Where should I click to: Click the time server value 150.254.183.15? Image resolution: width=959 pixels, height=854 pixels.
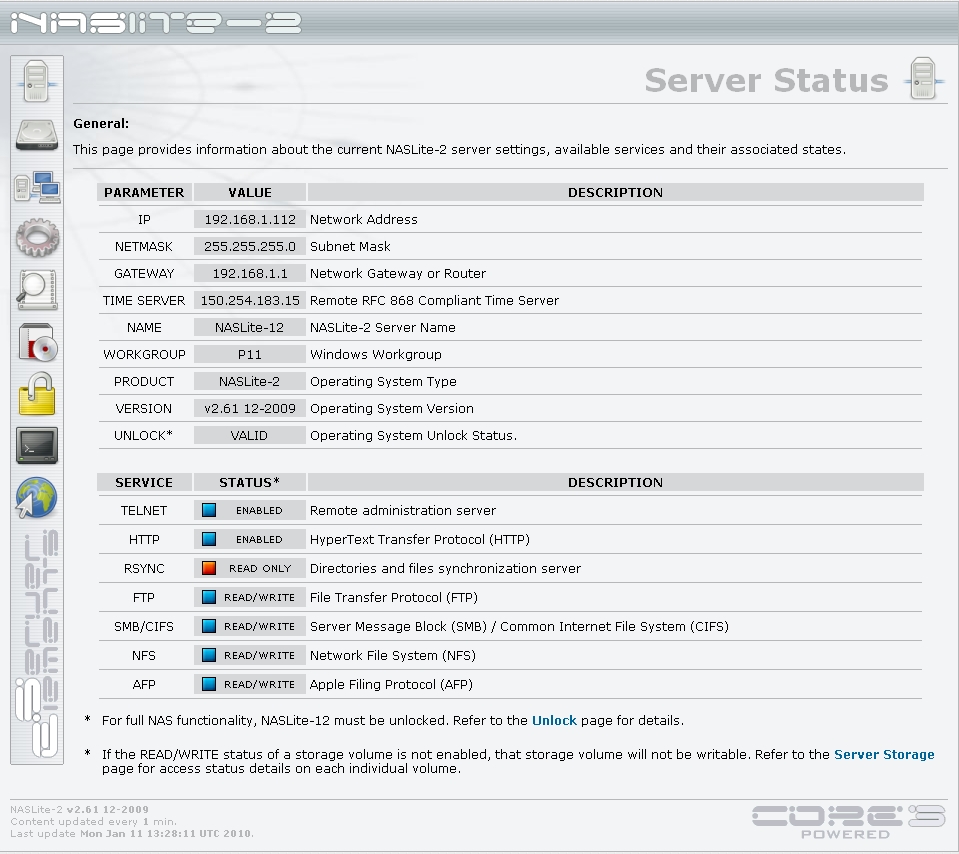(250, 300)
